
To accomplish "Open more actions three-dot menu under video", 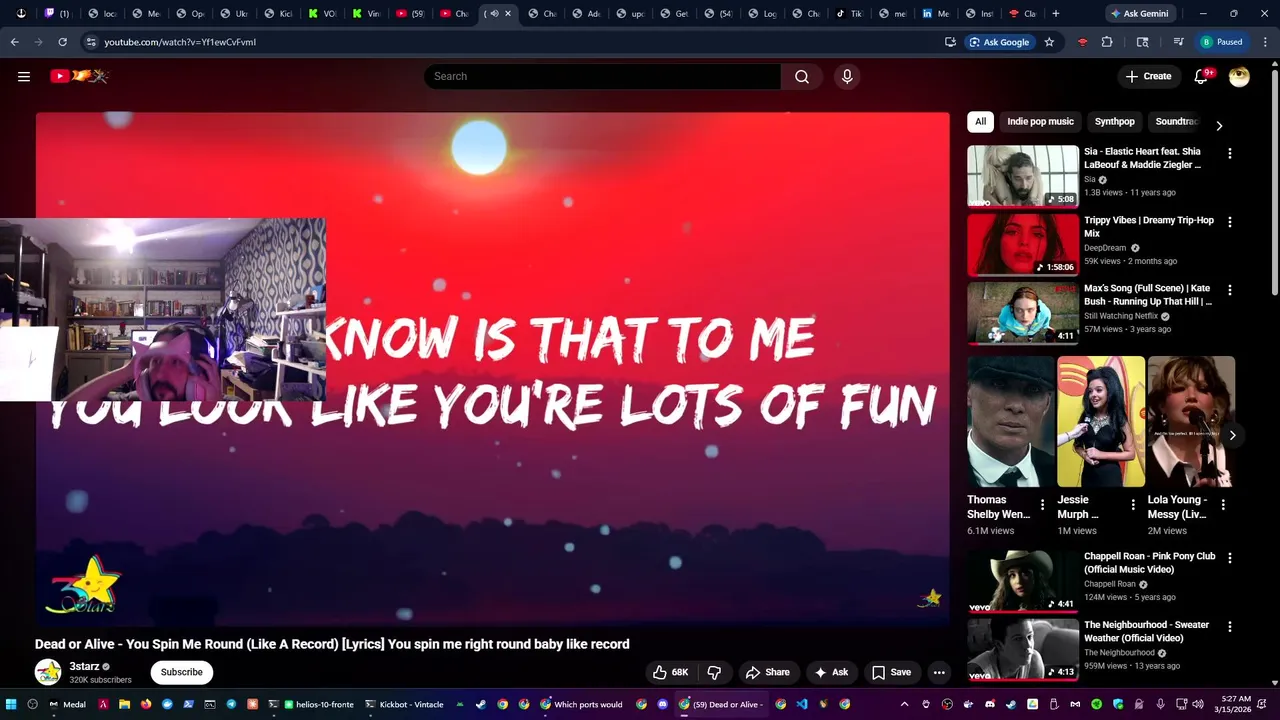I will pyautogui.click(x=939, y=672).
